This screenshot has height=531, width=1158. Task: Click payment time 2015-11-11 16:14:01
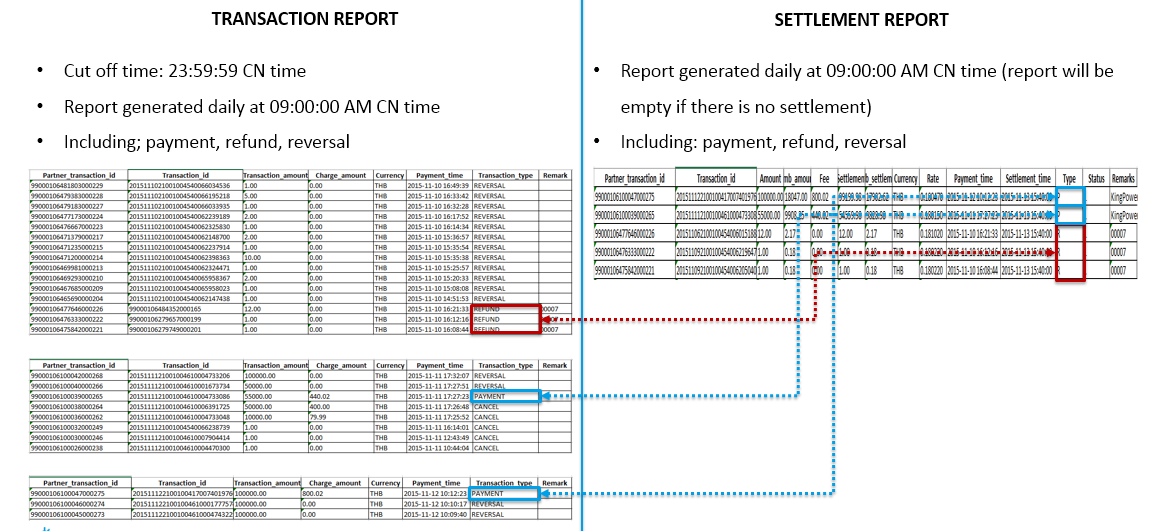(439, 427)
